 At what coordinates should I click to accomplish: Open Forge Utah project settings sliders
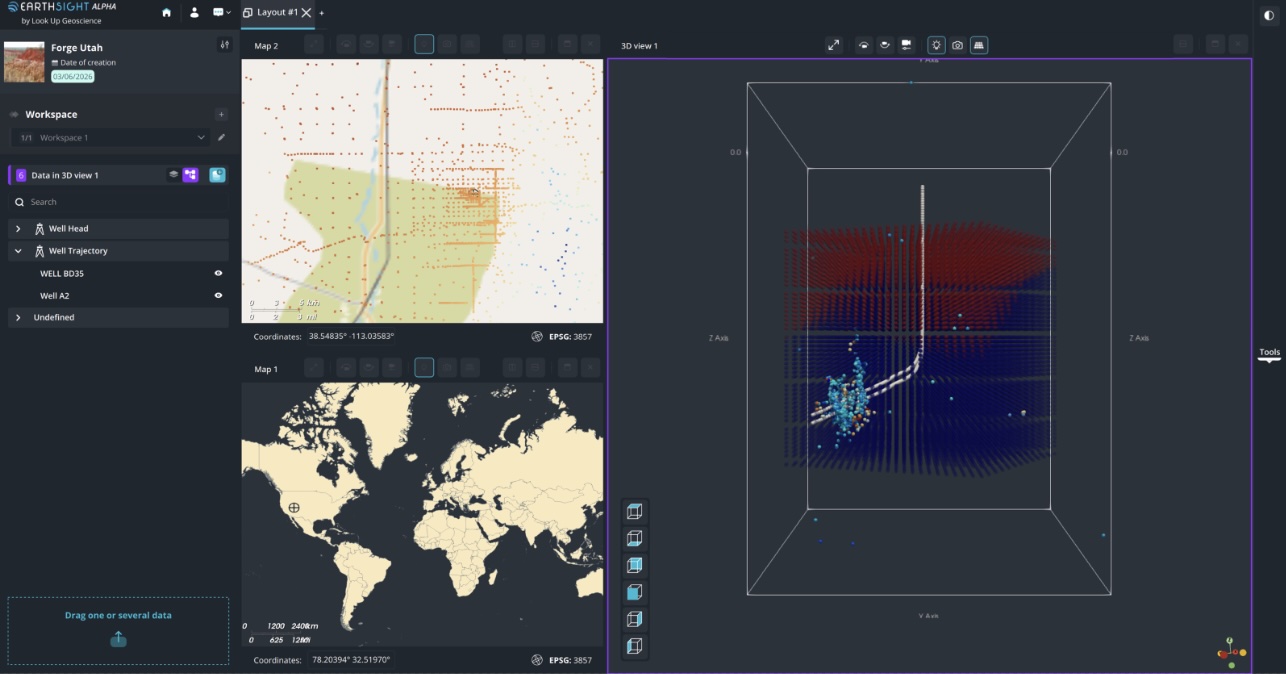tap(224, 45)
